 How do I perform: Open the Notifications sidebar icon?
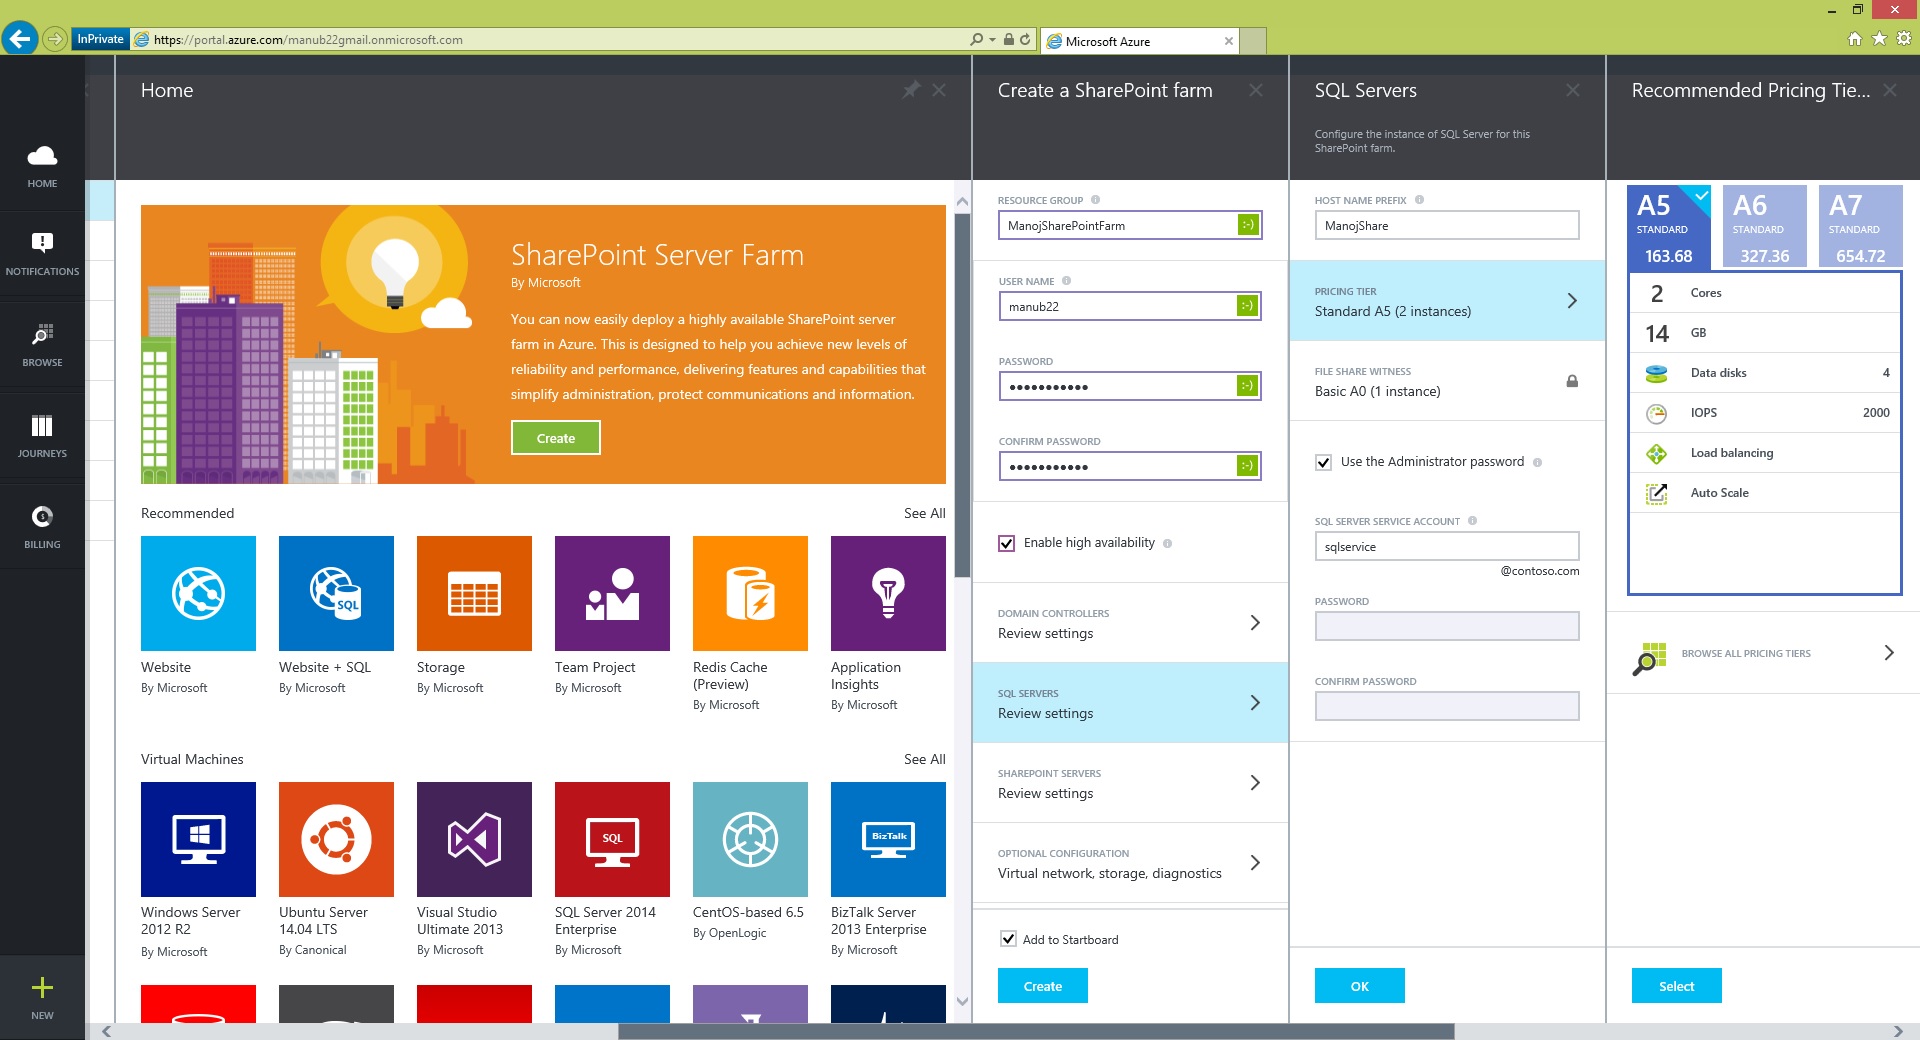[x=42, y=252]
